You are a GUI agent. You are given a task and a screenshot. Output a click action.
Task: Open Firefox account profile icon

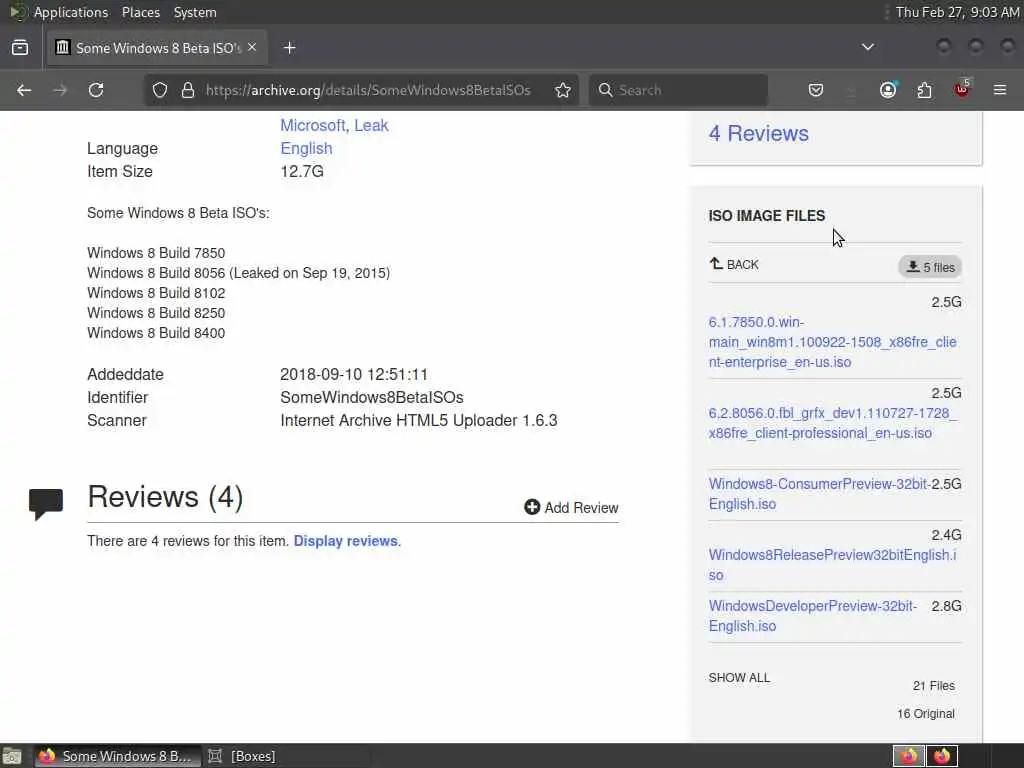click(x=888, y=90)
